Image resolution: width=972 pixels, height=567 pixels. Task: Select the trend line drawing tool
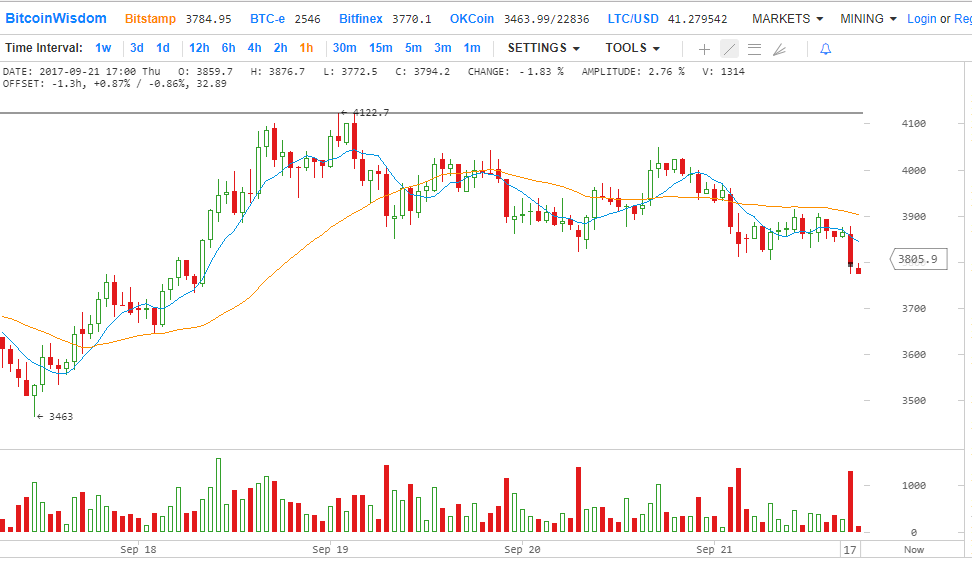[x=729, y=48]
